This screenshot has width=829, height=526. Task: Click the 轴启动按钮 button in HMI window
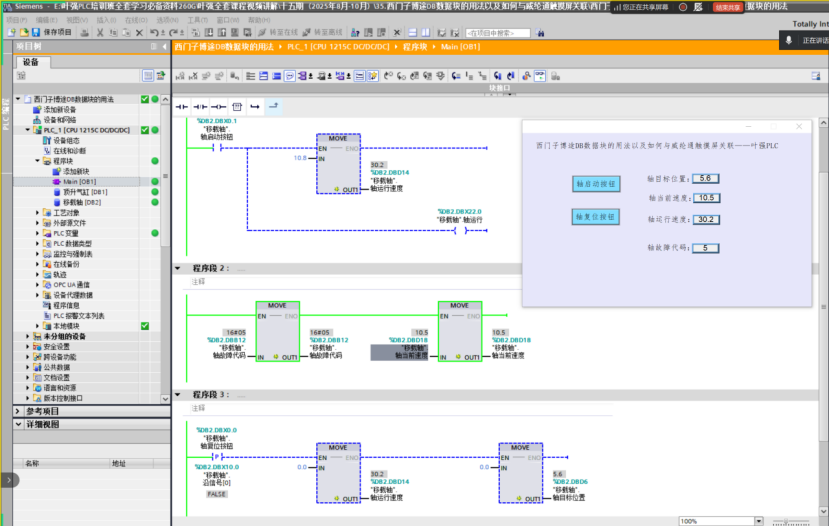(x=596, y=184)
